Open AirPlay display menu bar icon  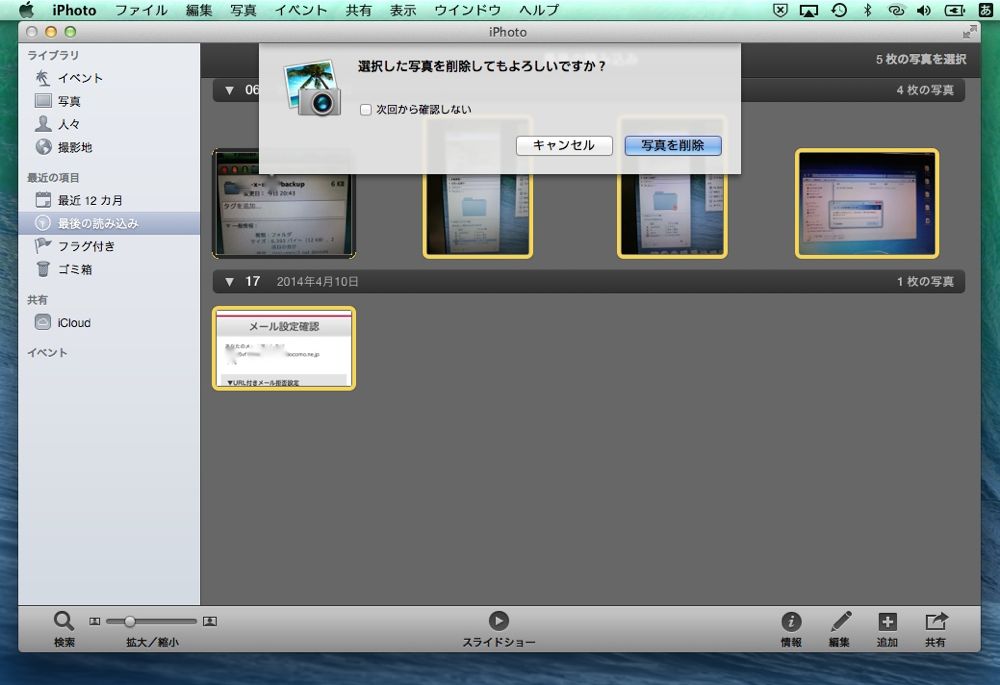[809, 10]
